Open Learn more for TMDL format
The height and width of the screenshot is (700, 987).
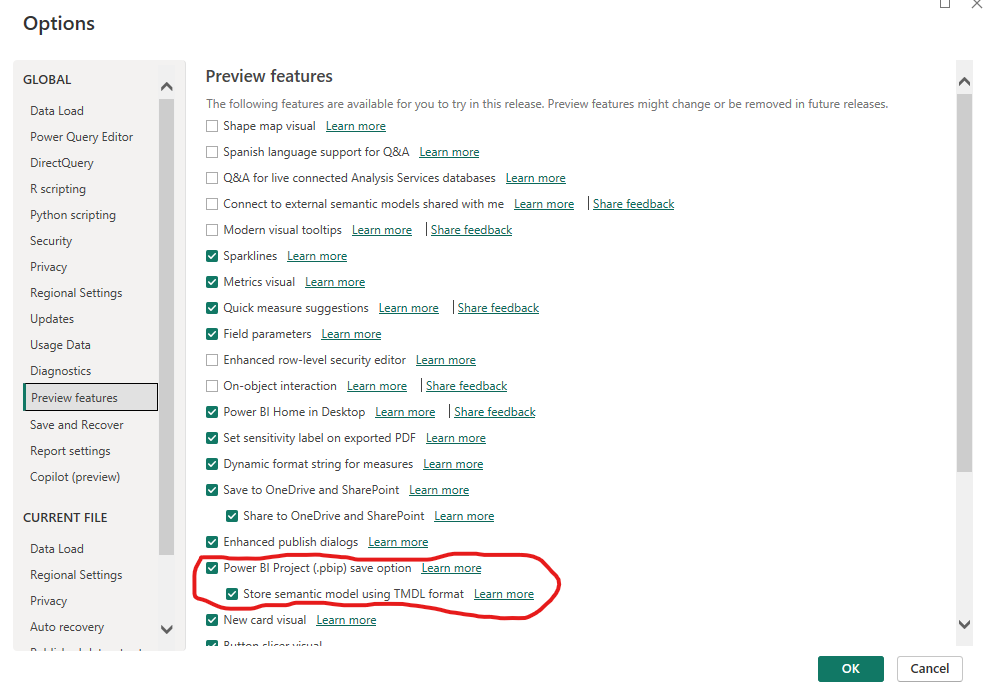pyautogui.click(x=504, y=594)
